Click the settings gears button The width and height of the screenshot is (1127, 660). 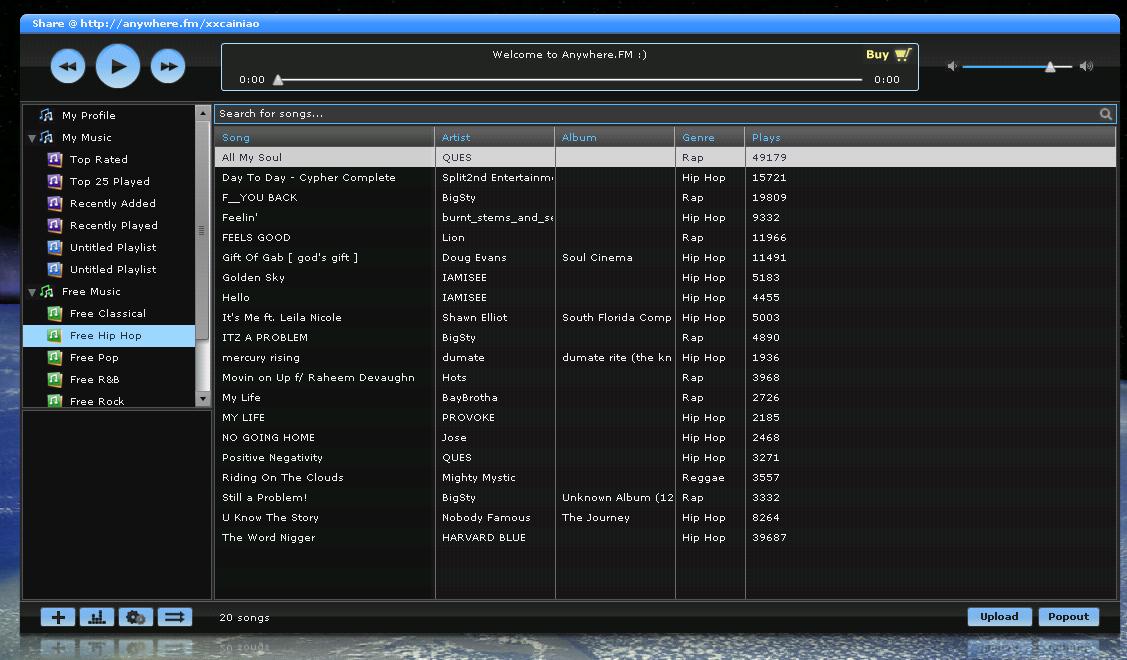click(x=136, y=617)
